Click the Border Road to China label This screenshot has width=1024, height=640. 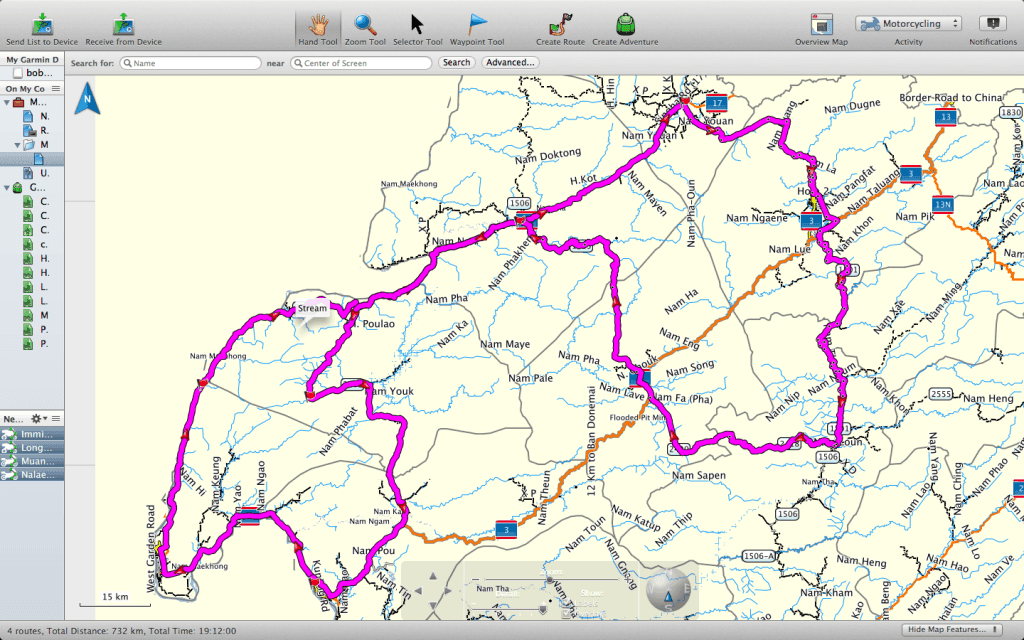point(950,97)
